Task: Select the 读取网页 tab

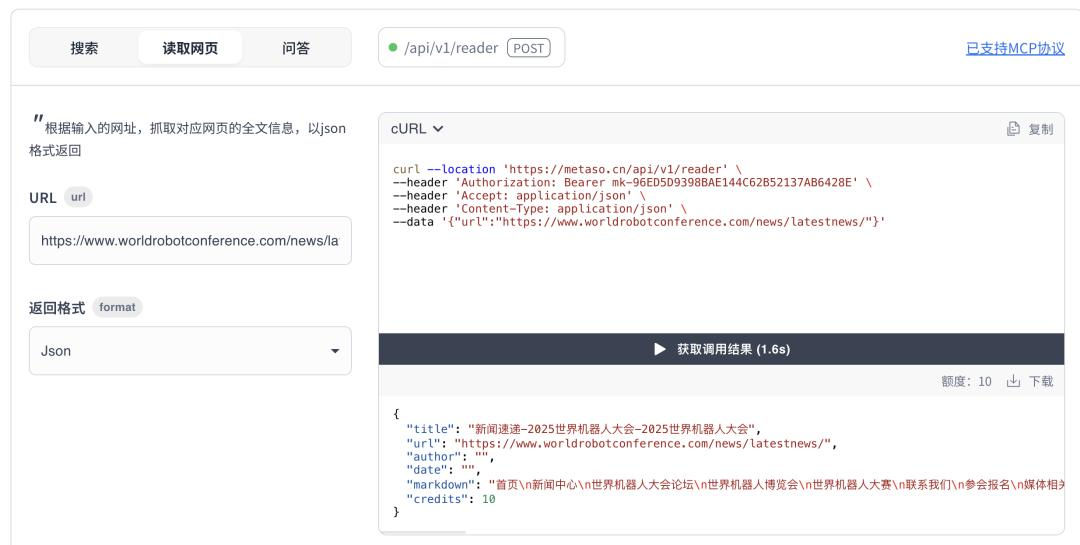Action: pos(190,48)
